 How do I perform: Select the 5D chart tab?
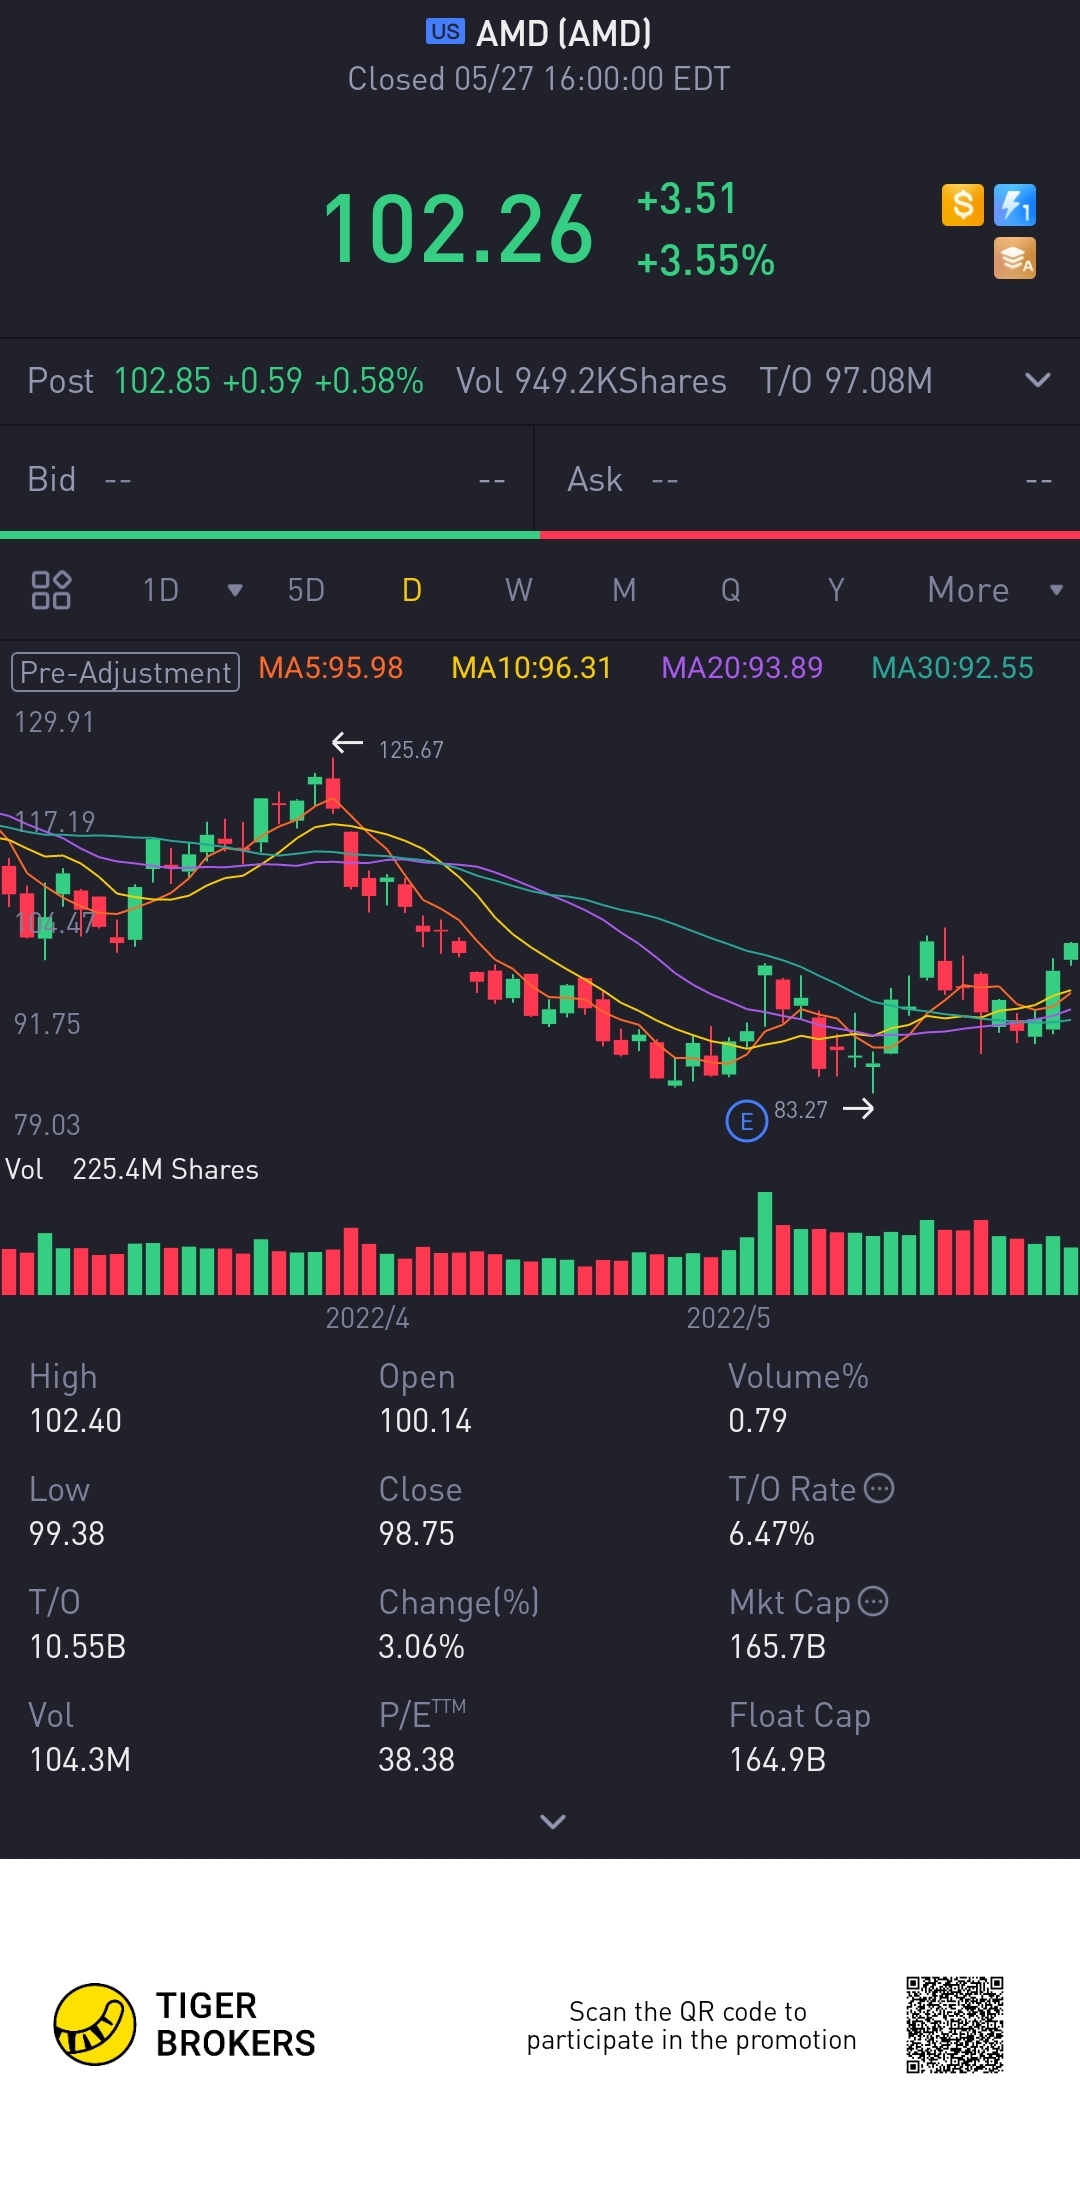(x=306, y=590)
